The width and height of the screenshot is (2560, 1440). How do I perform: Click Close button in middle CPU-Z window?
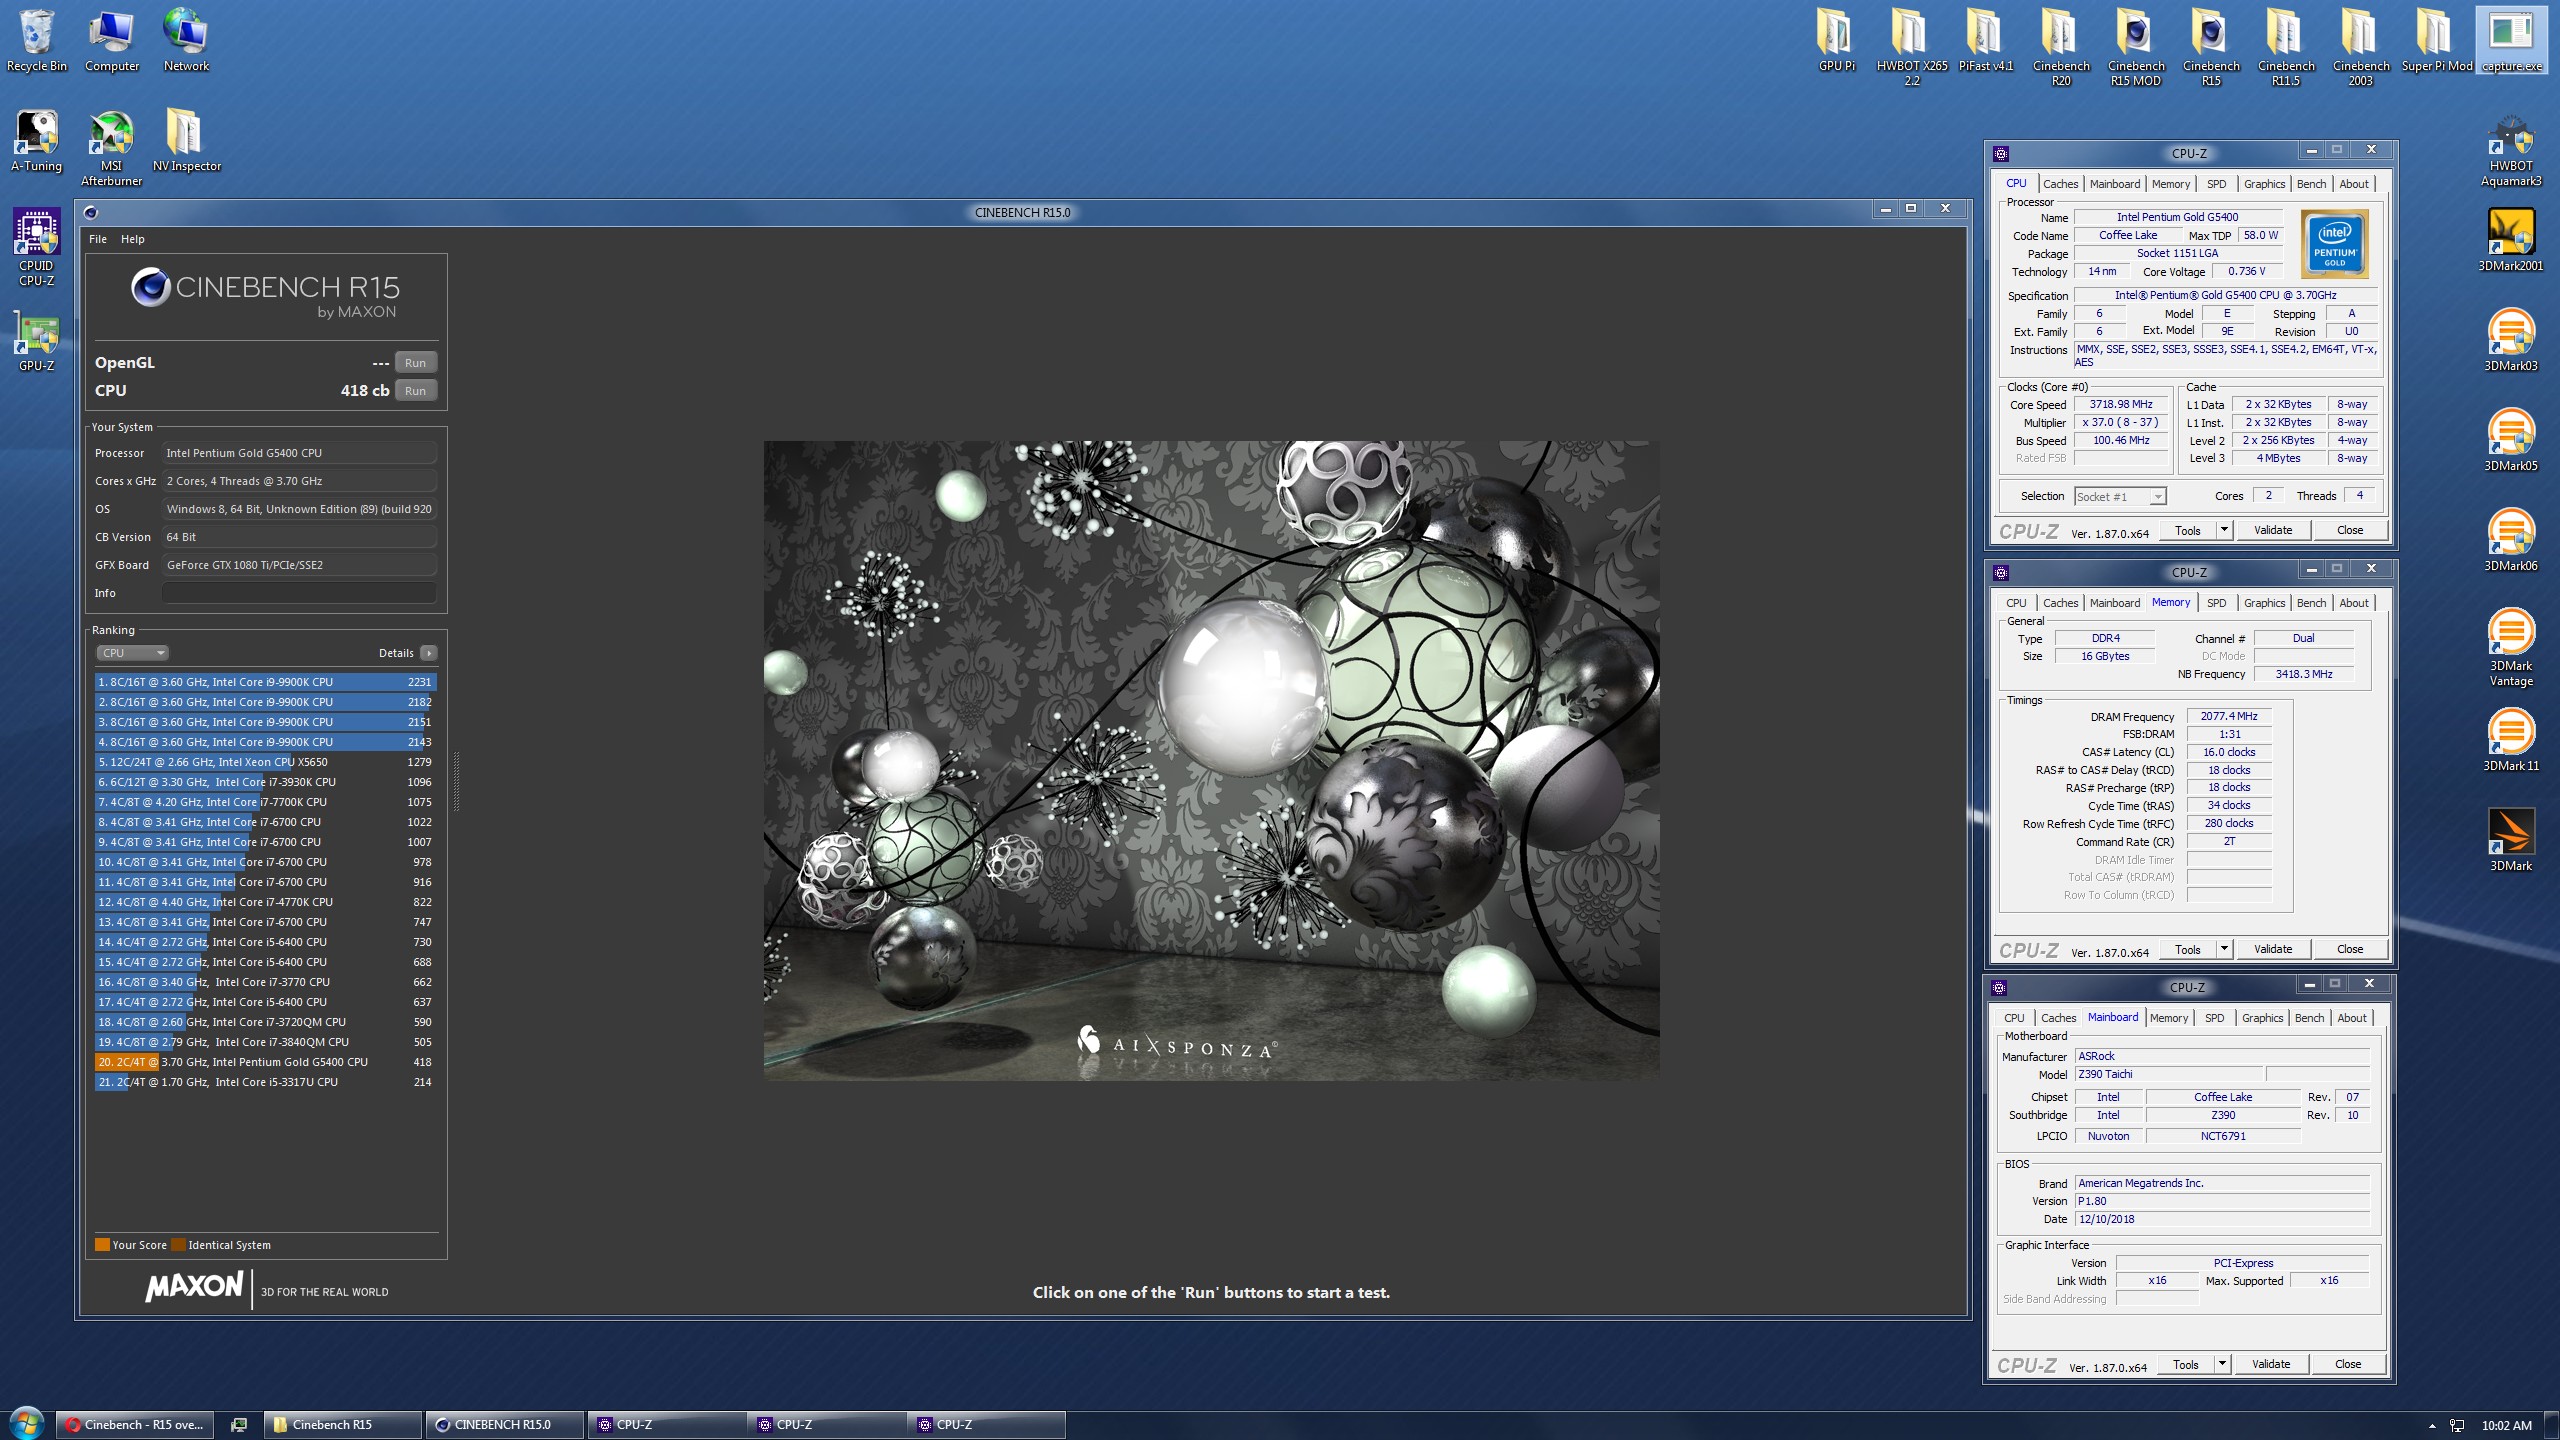click(2349, 949)
